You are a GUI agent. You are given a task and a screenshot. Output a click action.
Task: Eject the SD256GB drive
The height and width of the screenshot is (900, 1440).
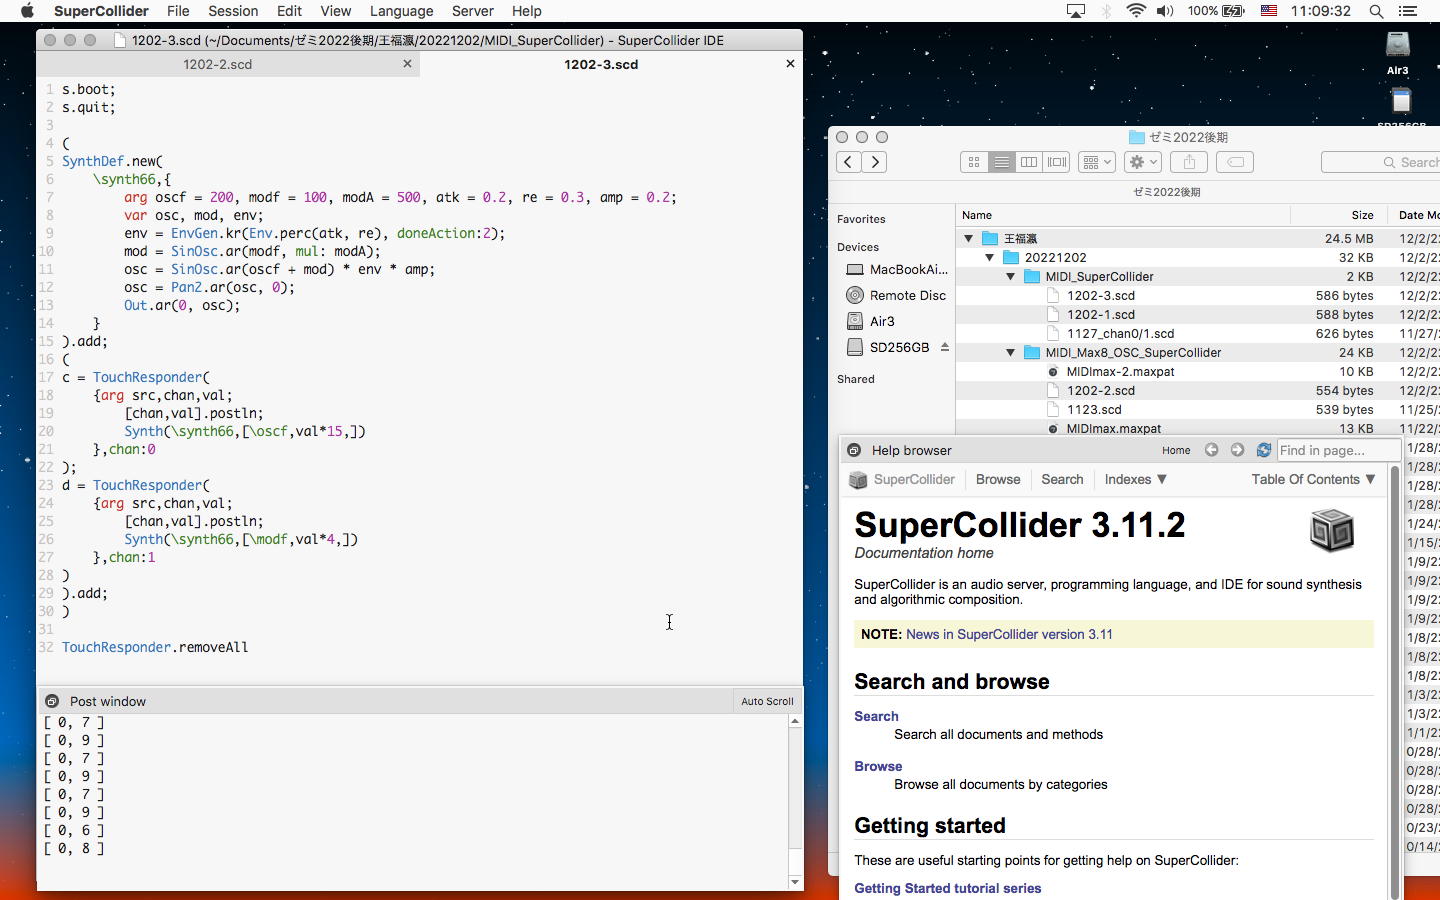click(x=945, y=347)
